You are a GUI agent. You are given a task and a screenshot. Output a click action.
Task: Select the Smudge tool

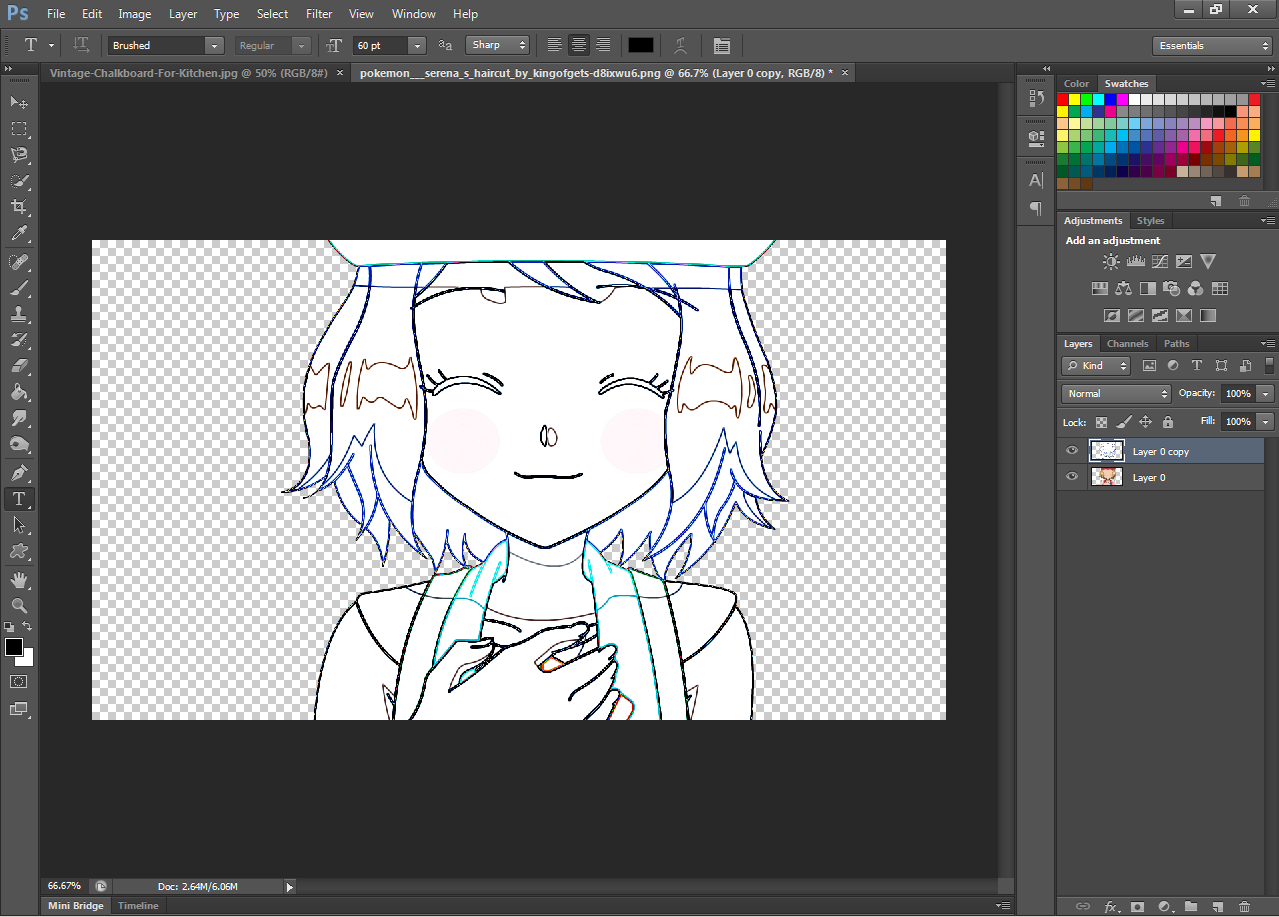[x=18, y=418]
